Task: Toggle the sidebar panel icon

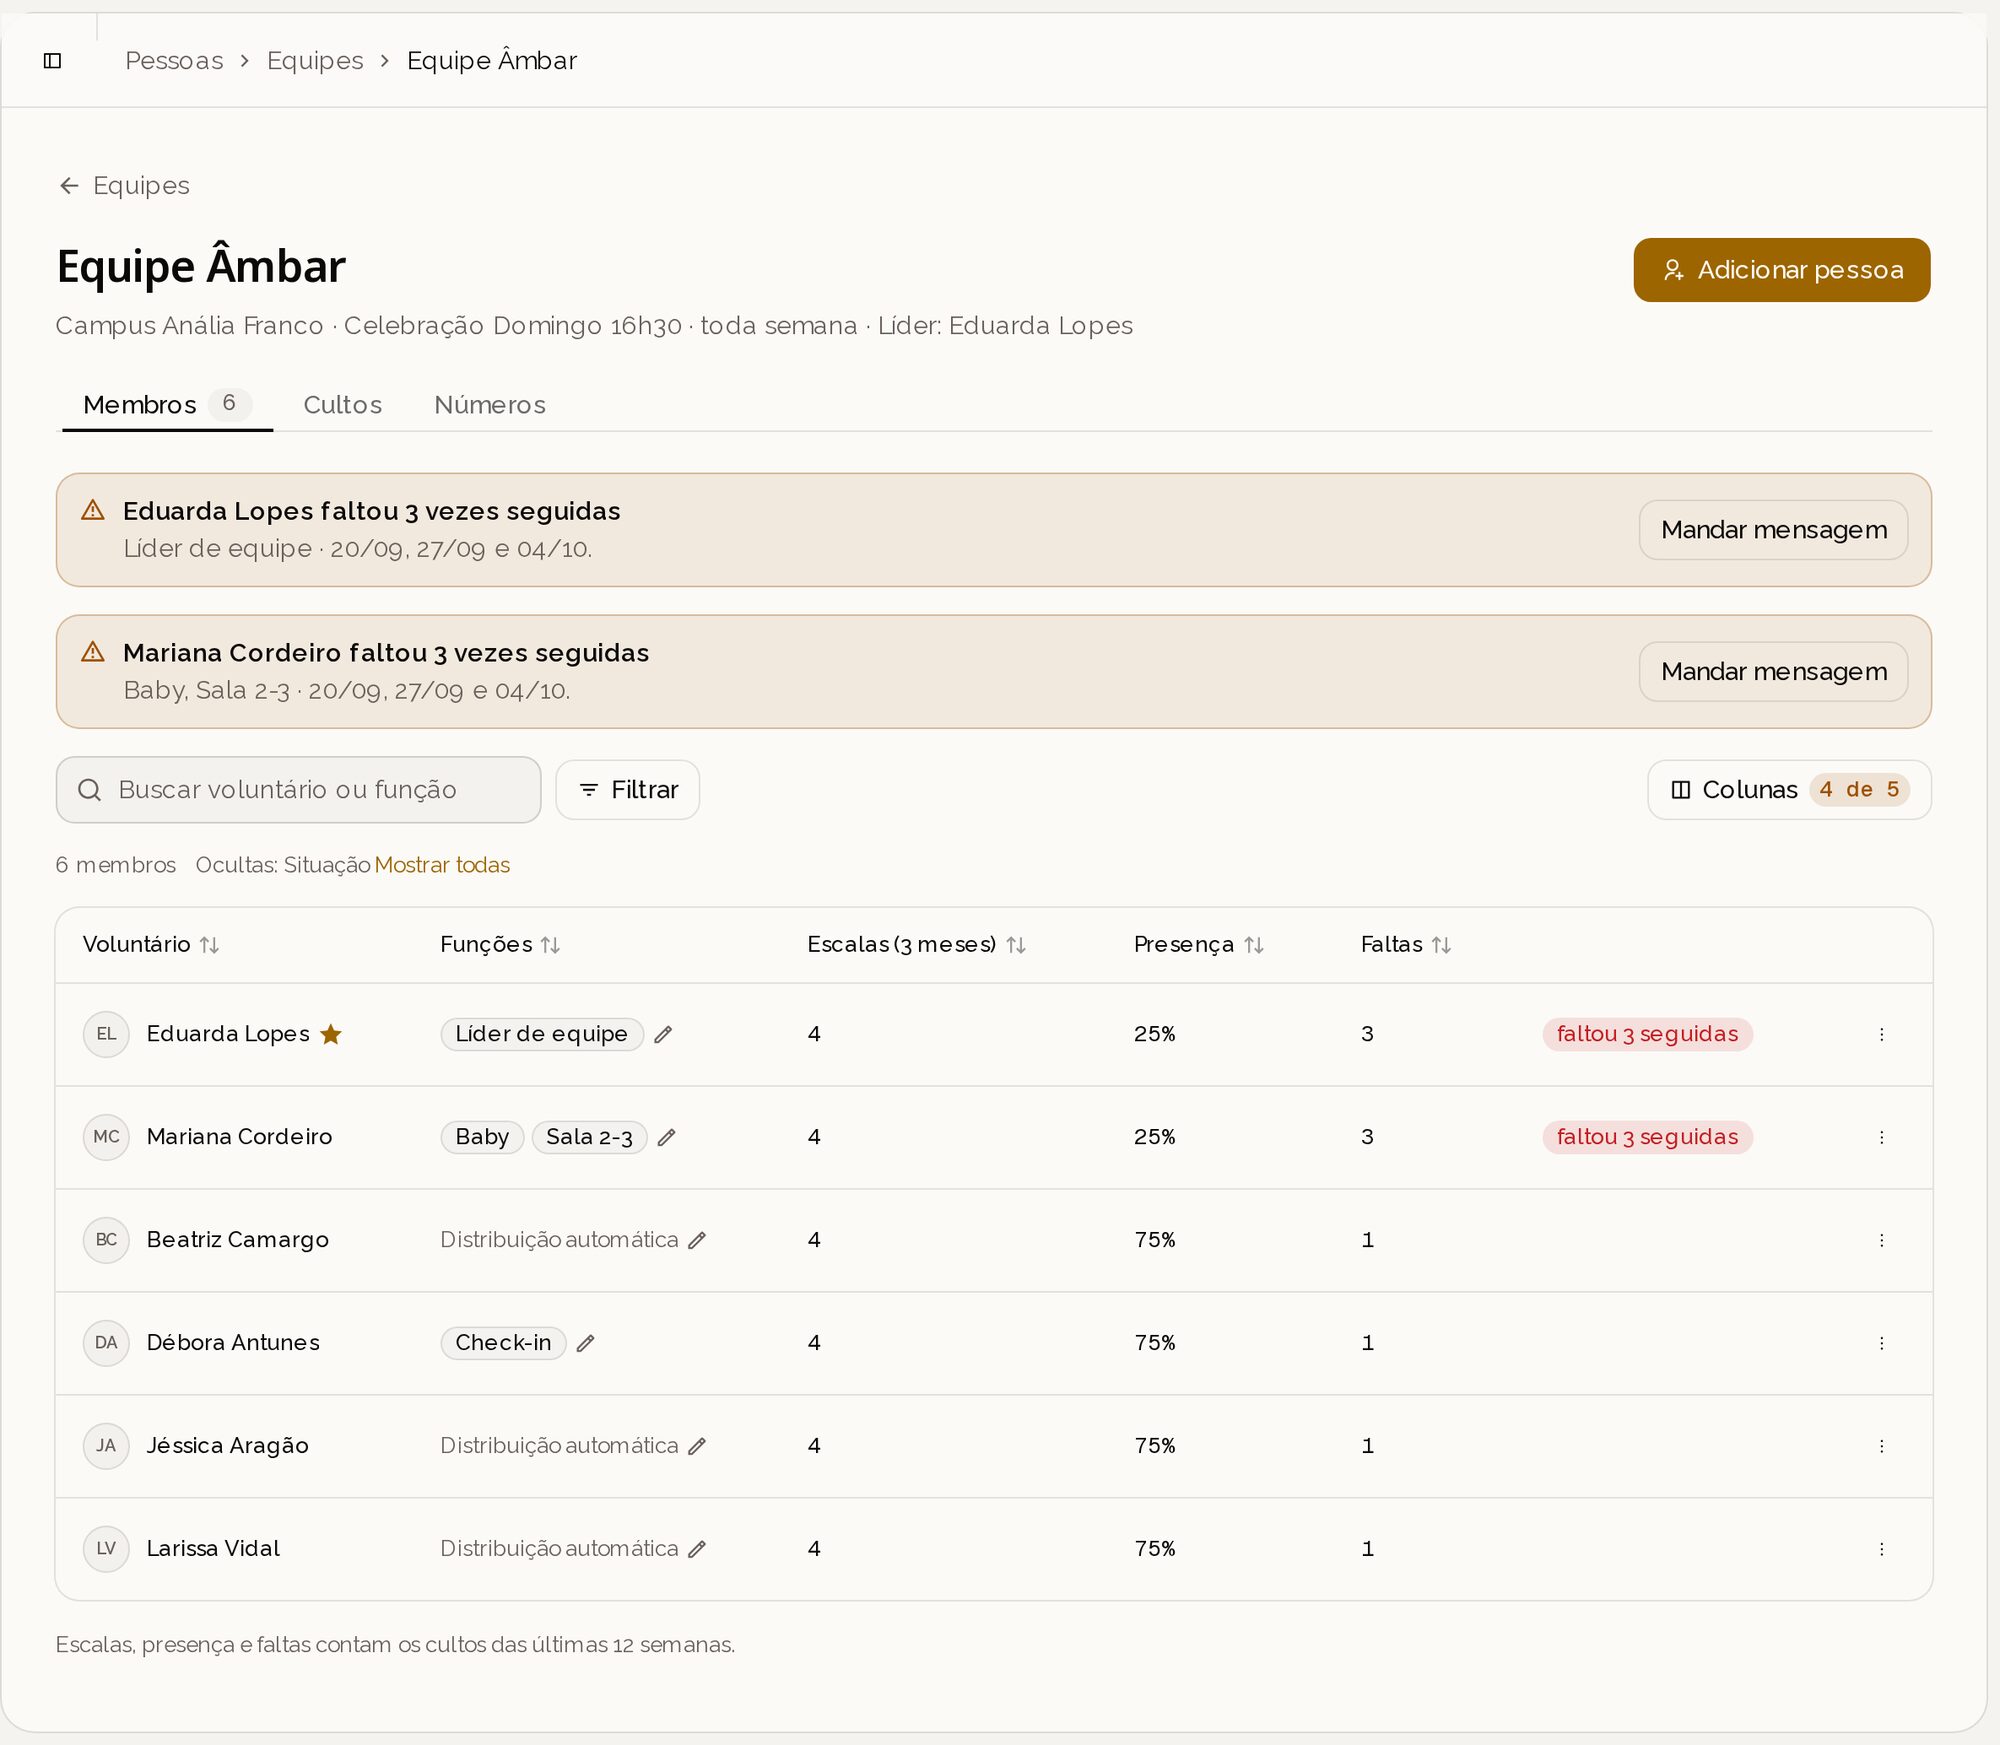Action: [x=53, y=61]
